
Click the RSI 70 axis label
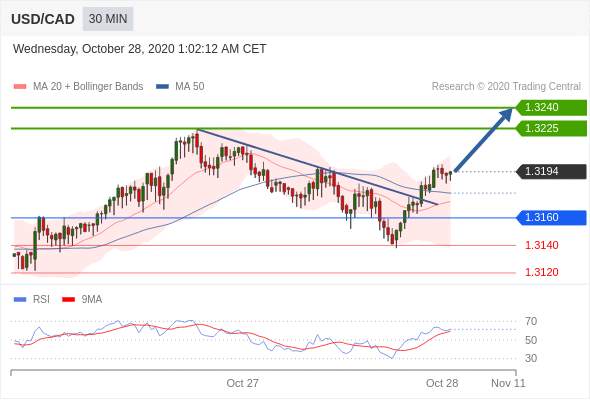coord(531,321)
